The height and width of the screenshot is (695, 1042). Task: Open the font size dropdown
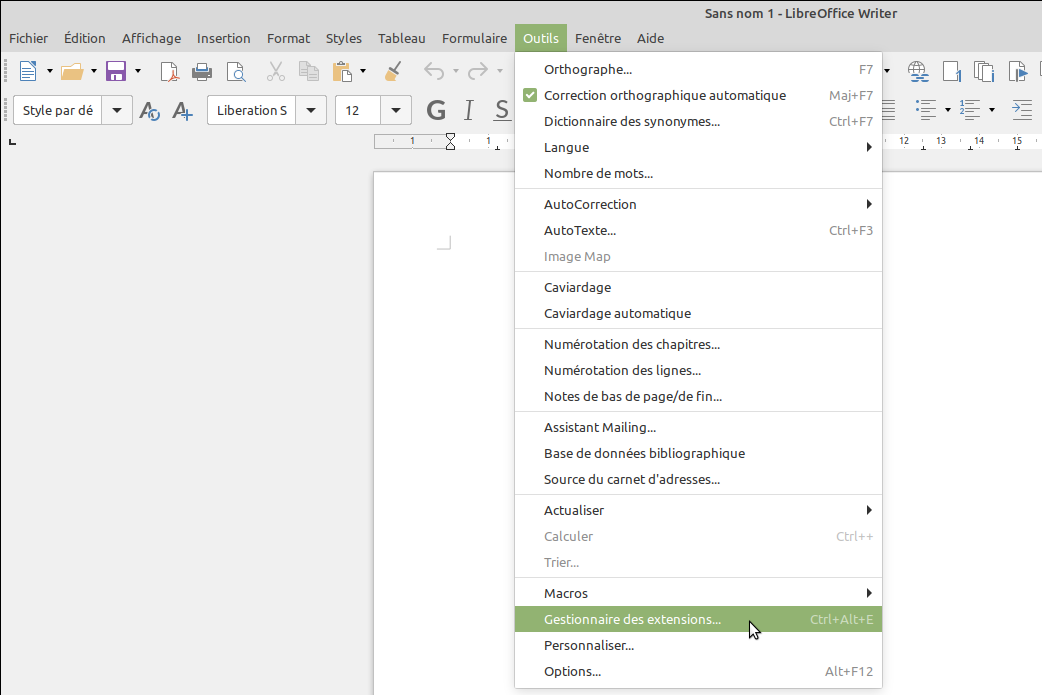pyautogui.click(x=397, y=110)
